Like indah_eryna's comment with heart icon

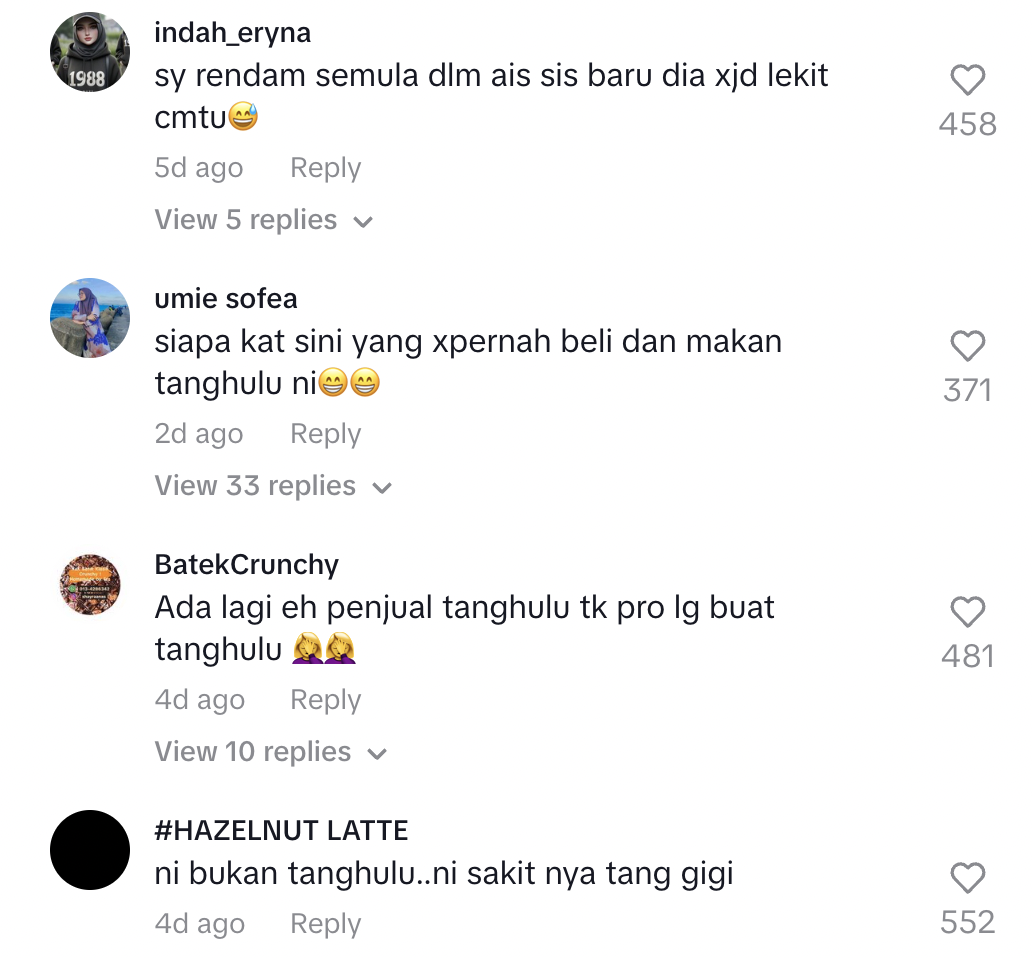[x=968, y=80]
